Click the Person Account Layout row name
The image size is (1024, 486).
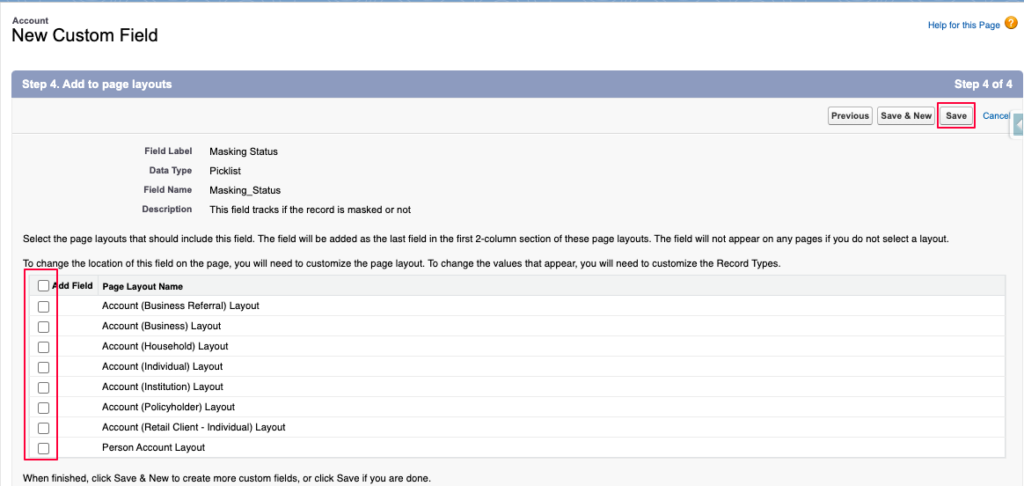(x=153, y=448)
